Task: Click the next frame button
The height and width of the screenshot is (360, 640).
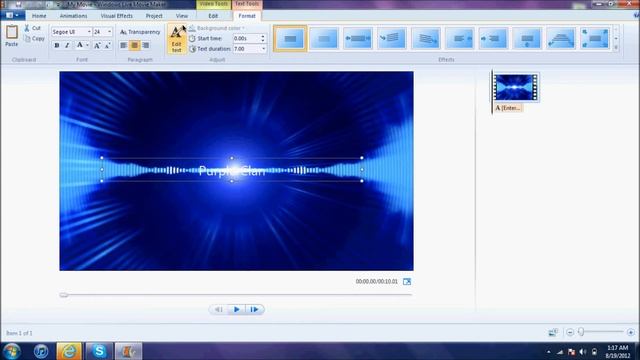Action: tap(254, 309)
